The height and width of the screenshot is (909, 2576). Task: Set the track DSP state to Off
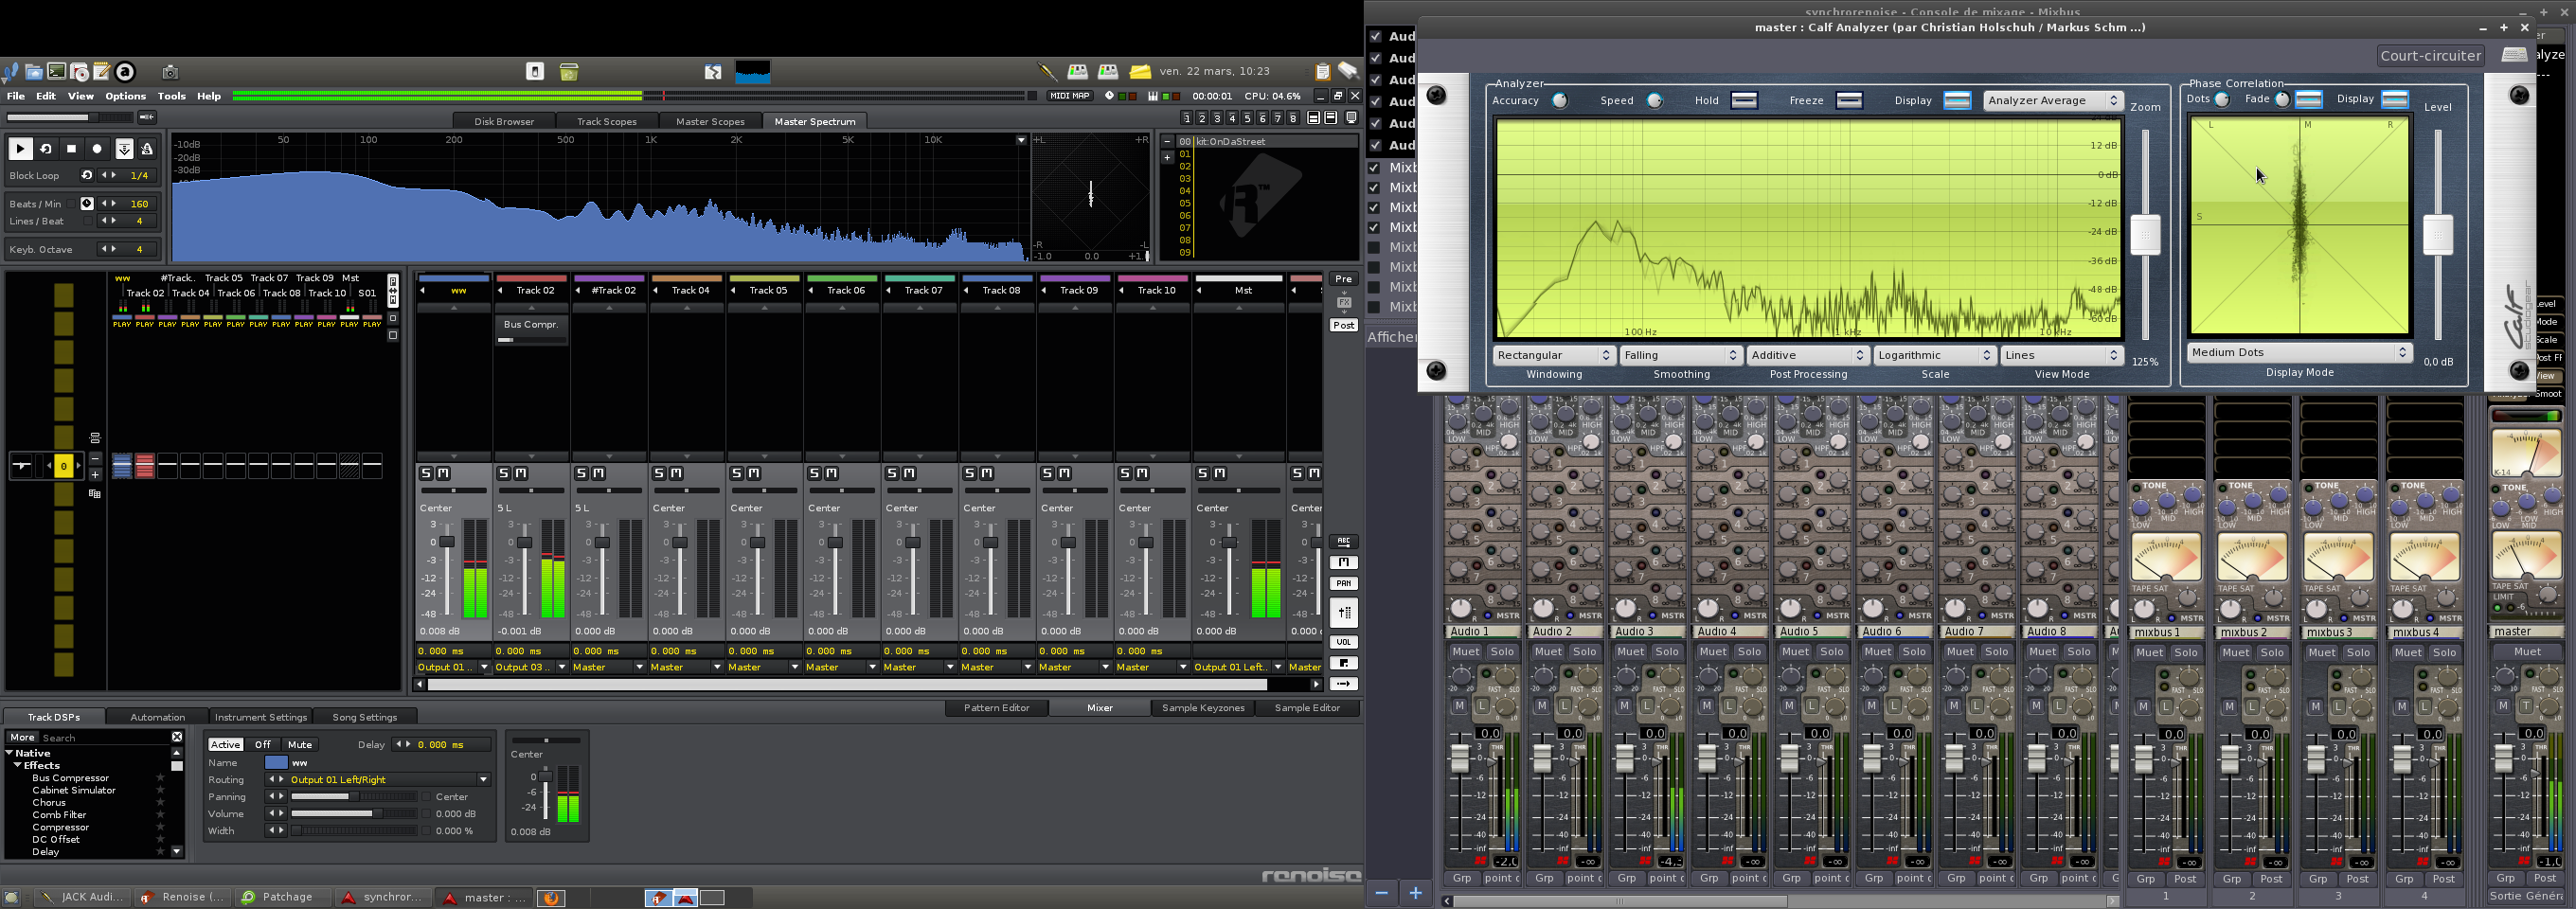[x=262, y=744]
